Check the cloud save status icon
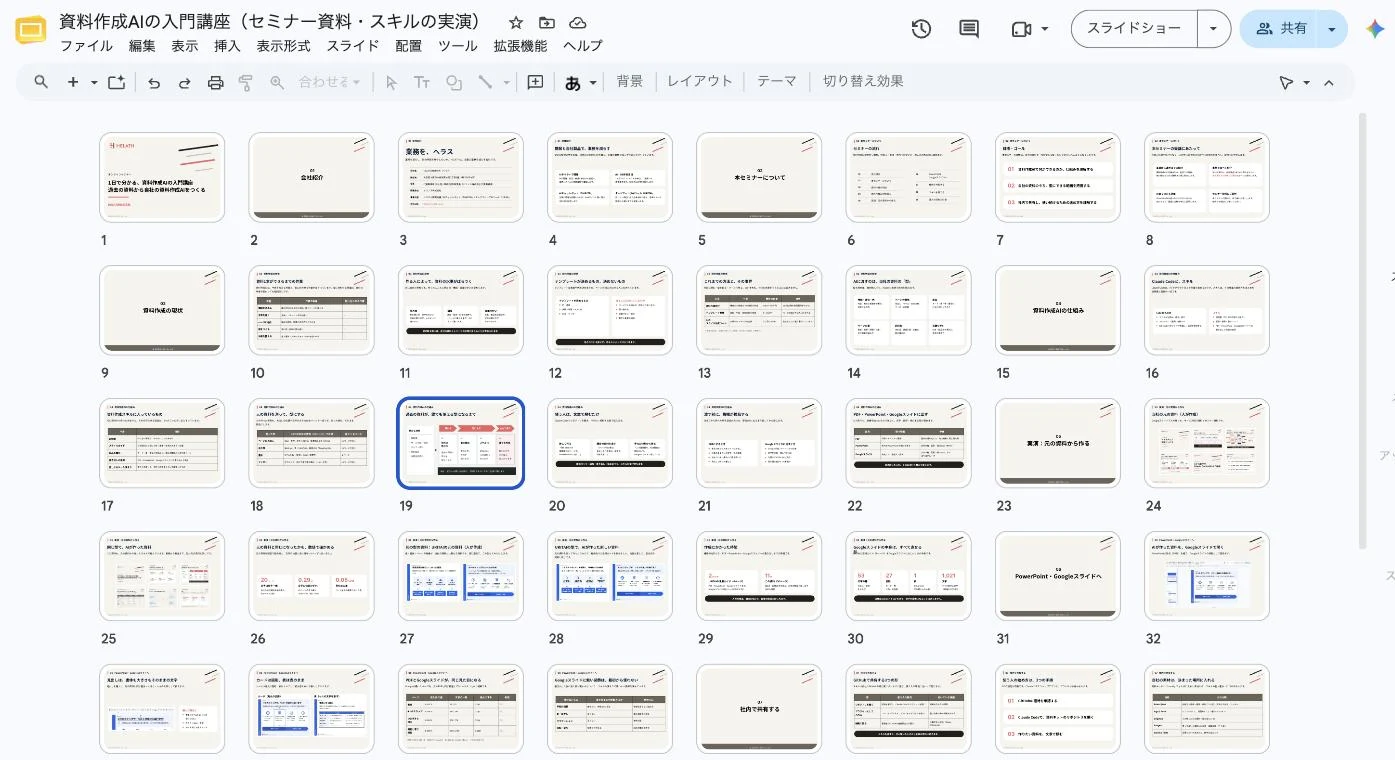This screenshot has height=760, width=1395. click(577, 22)
